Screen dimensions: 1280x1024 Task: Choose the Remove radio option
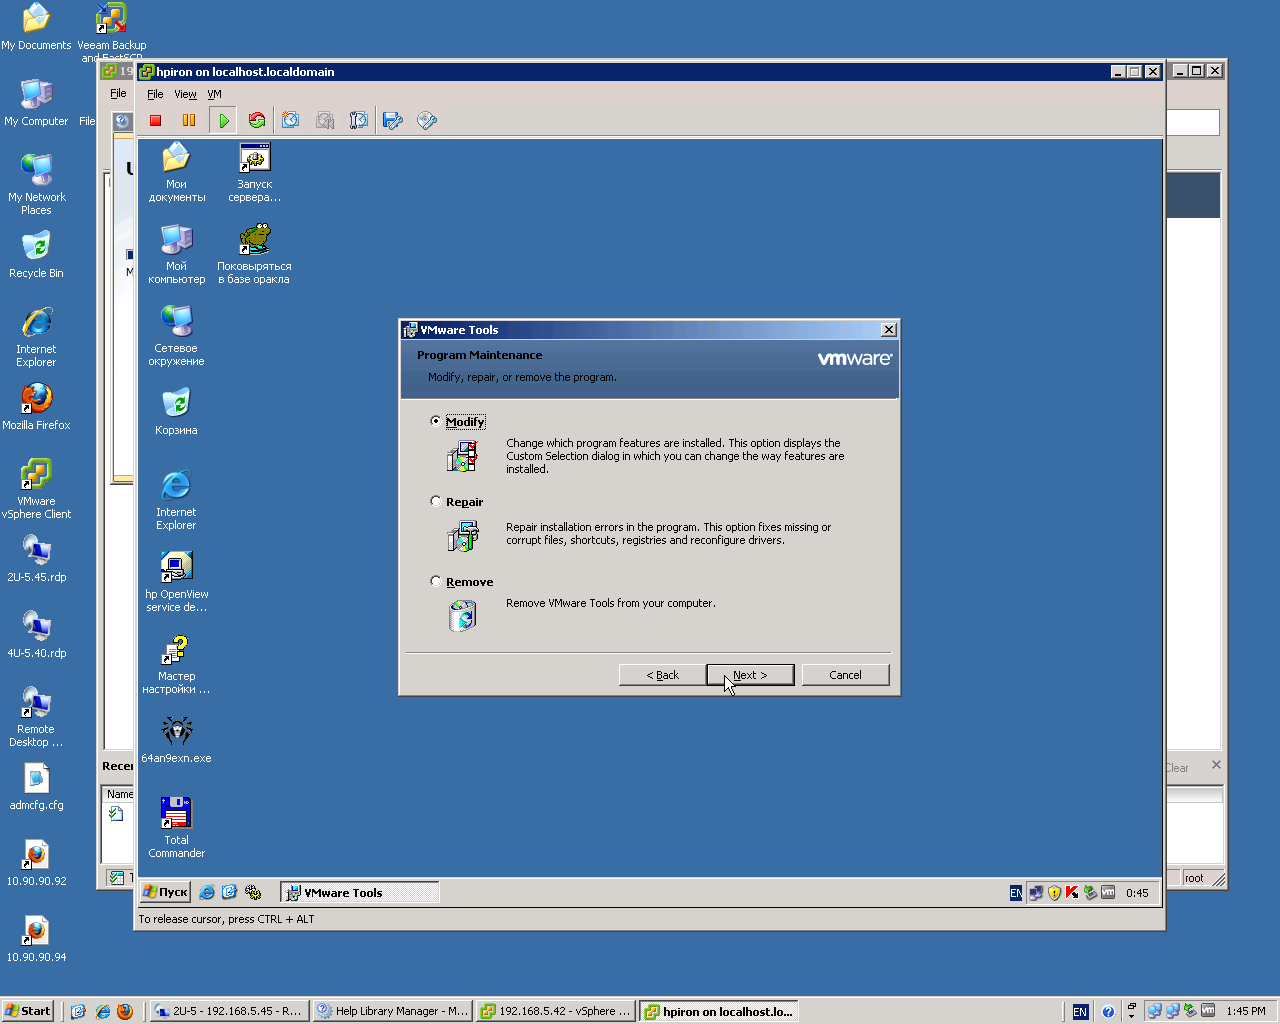click(x=435, y=581)
